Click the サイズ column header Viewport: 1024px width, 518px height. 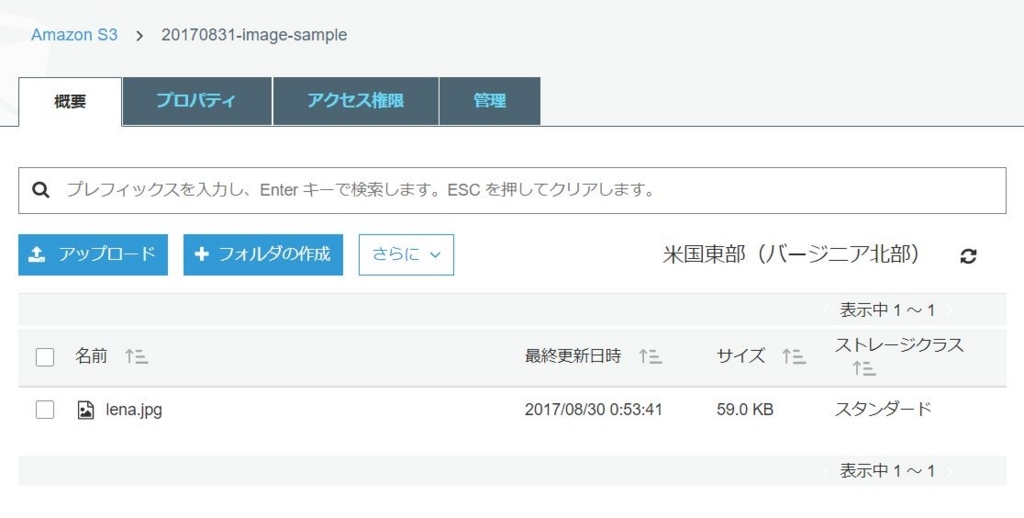point(741,357)
